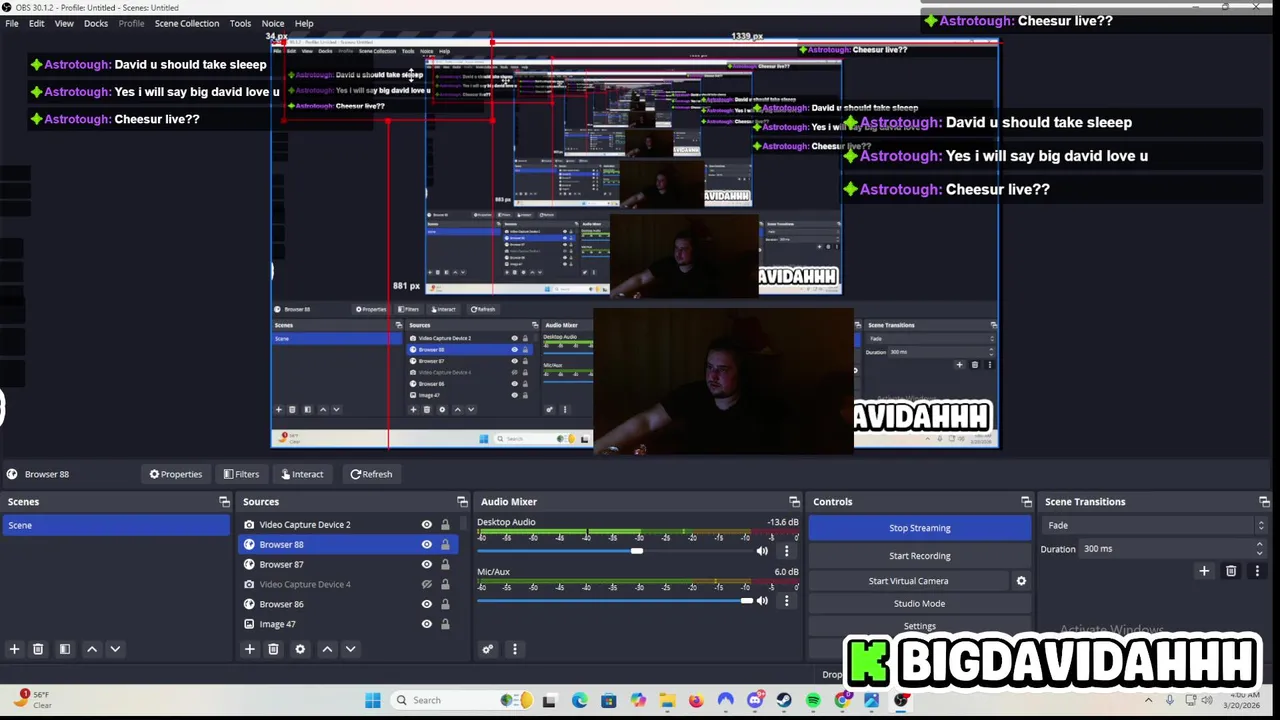
Task: Enable Studio Mode button
Action: tap(920, 604)
